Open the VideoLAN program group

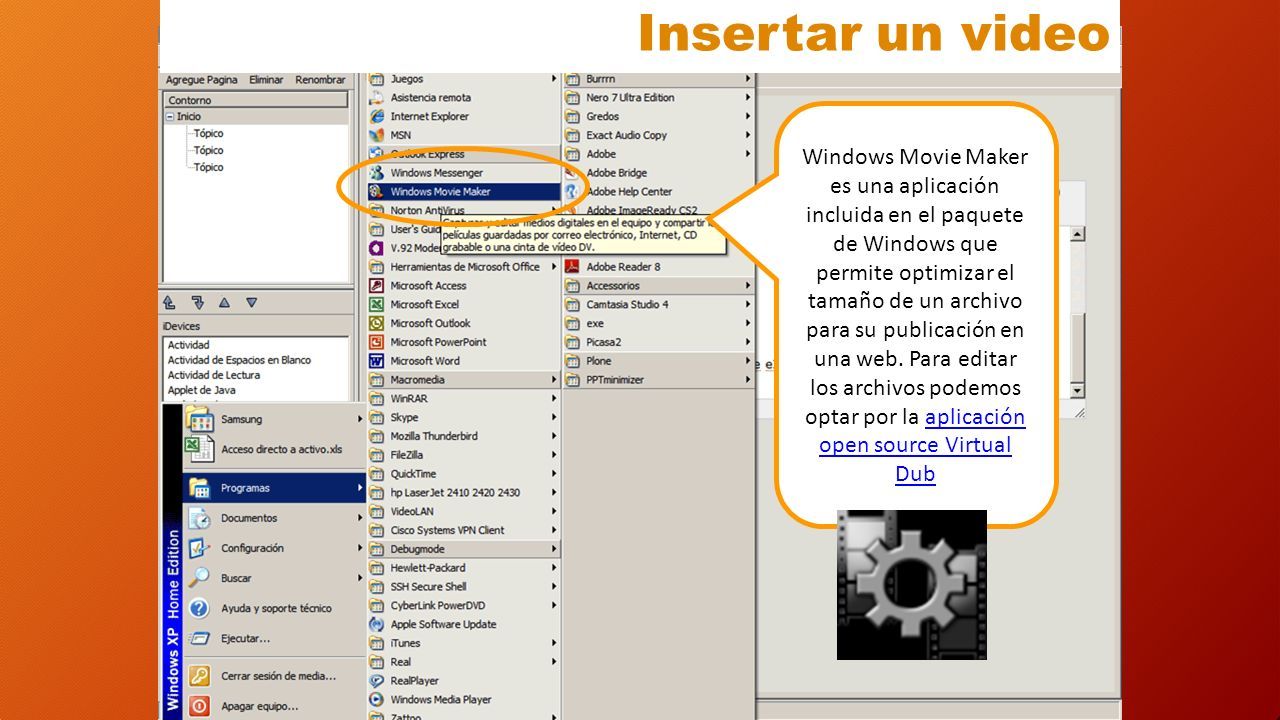coord(463,511)
